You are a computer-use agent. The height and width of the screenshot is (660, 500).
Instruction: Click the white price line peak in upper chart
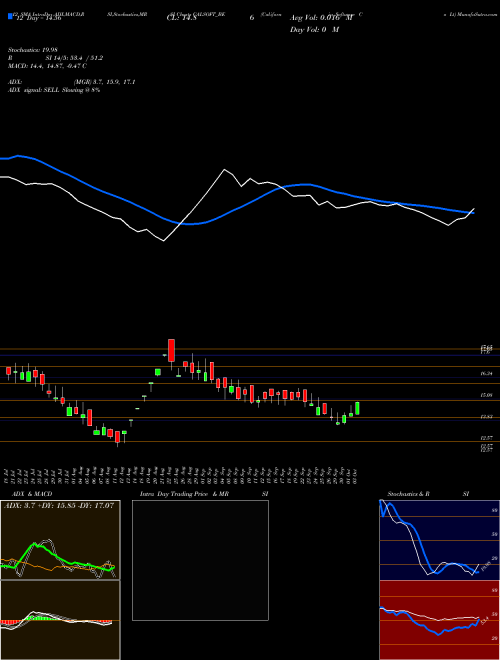224,170
